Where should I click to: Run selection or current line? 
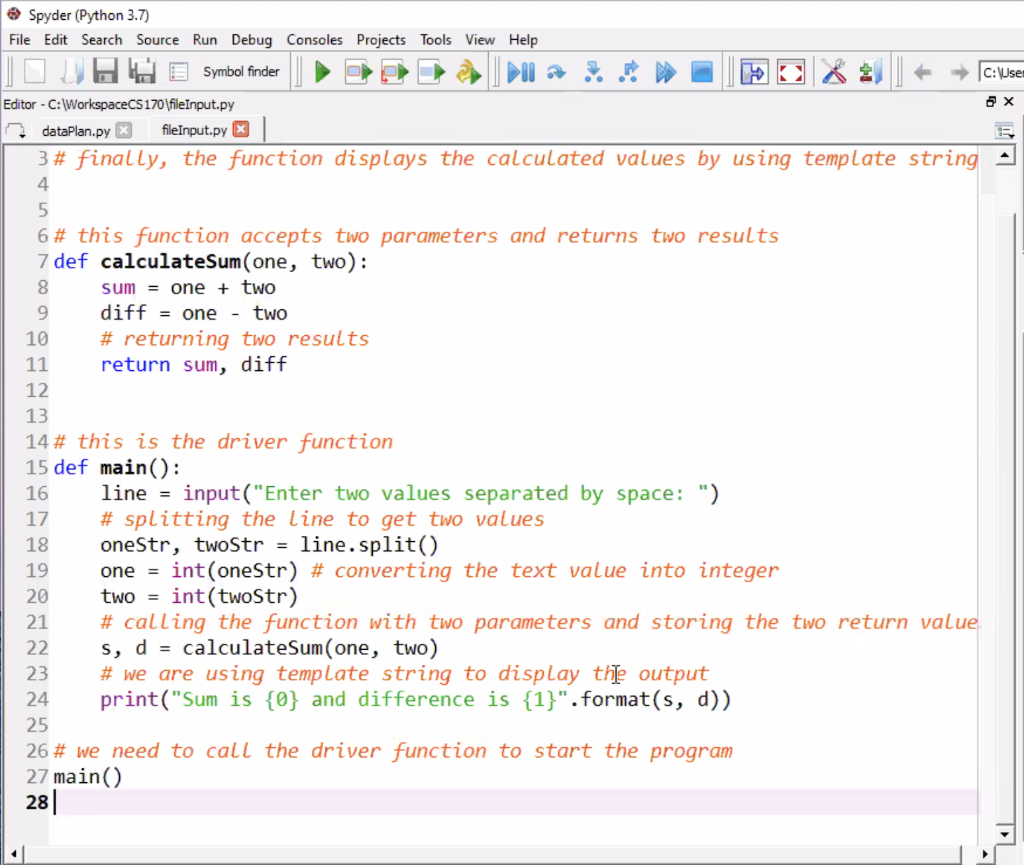(x=431, y=72)
